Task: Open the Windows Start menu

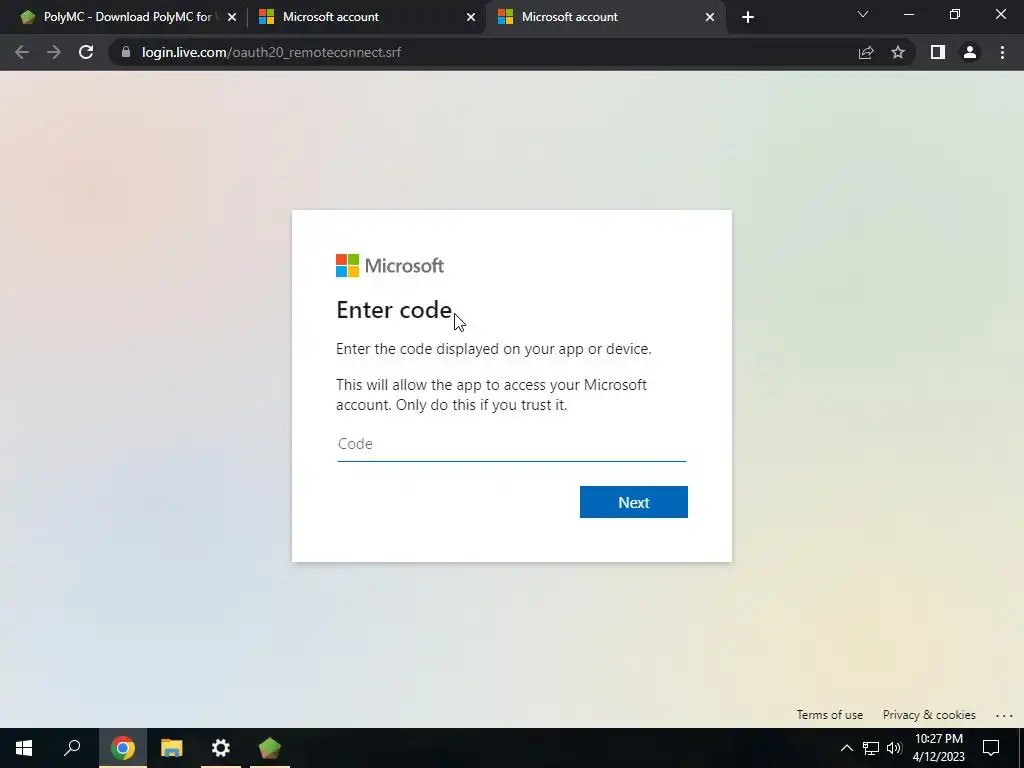Action: [x=24, y=748]
